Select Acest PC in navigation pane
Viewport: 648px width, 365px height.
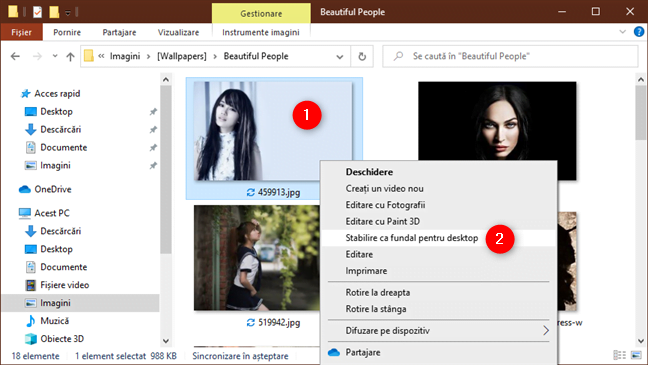coord(52,213)
